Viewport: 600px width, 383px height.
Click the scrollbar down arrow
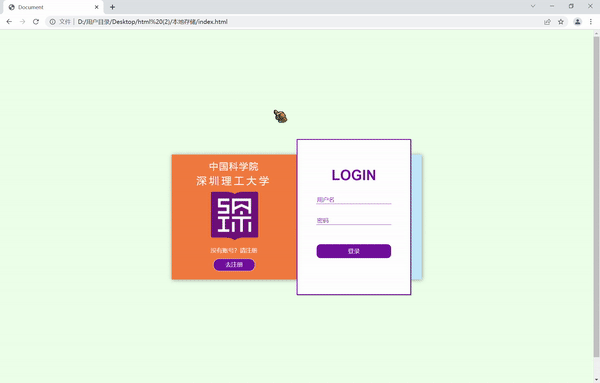596,379
